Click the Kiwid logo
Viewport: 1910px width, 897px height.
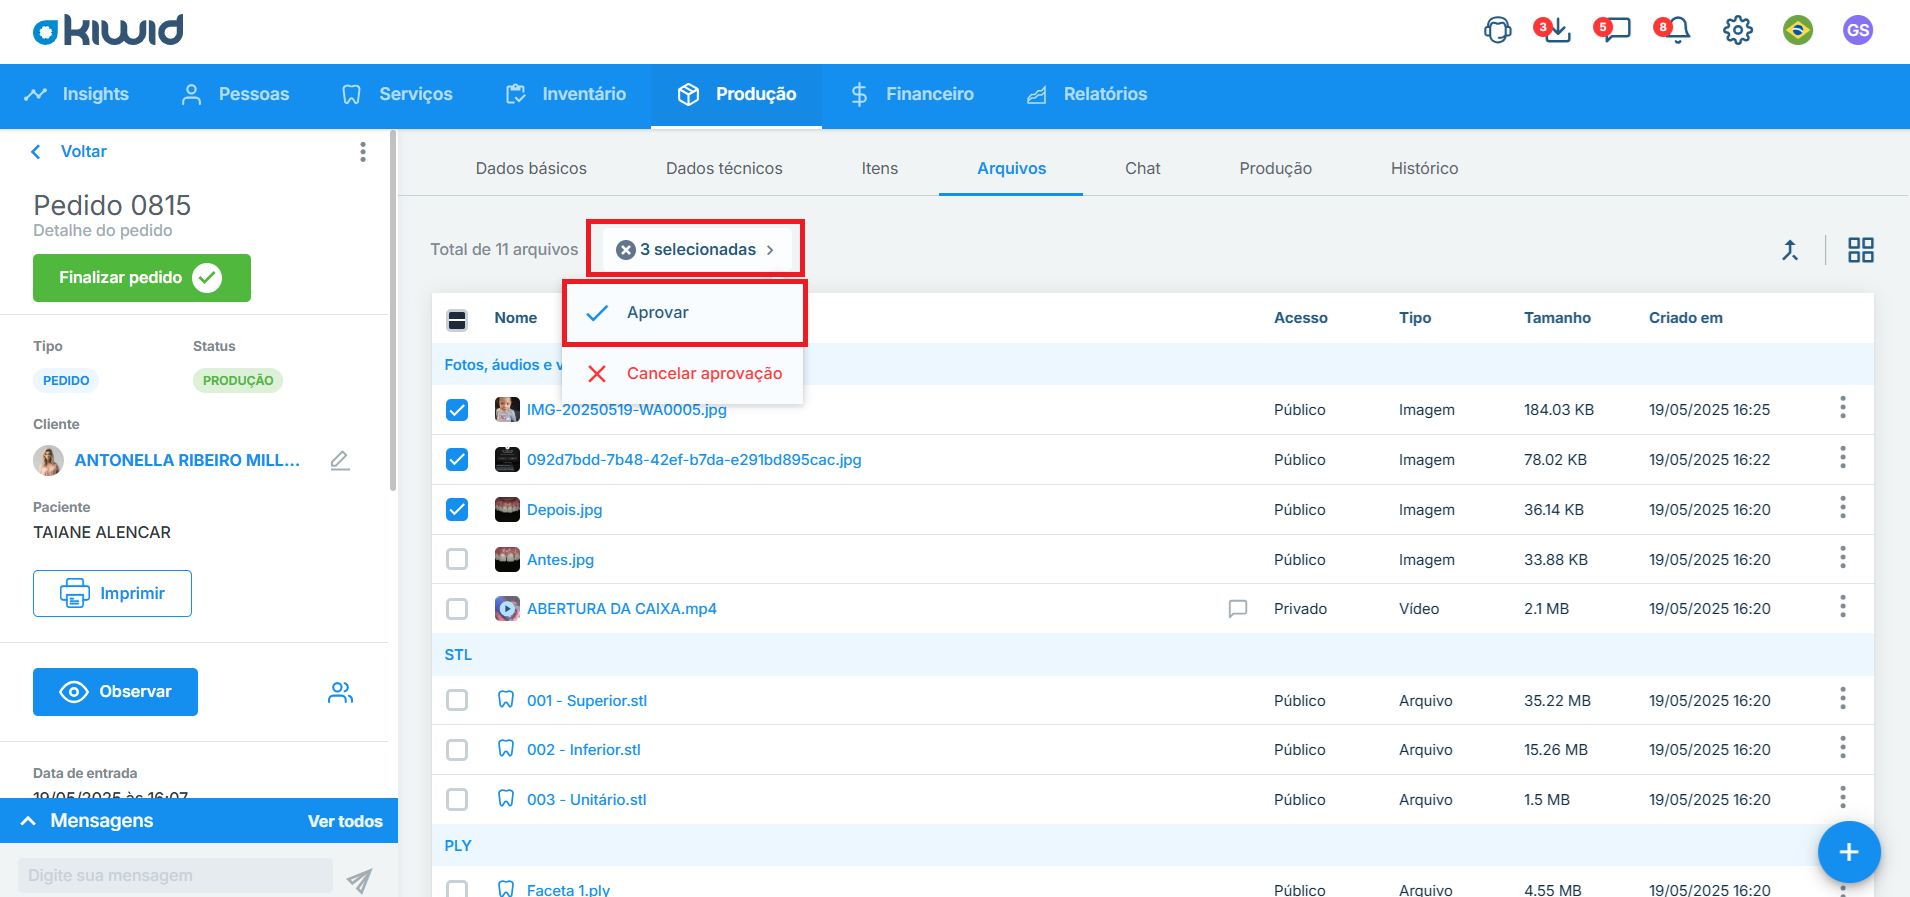[x=108, y=30]
